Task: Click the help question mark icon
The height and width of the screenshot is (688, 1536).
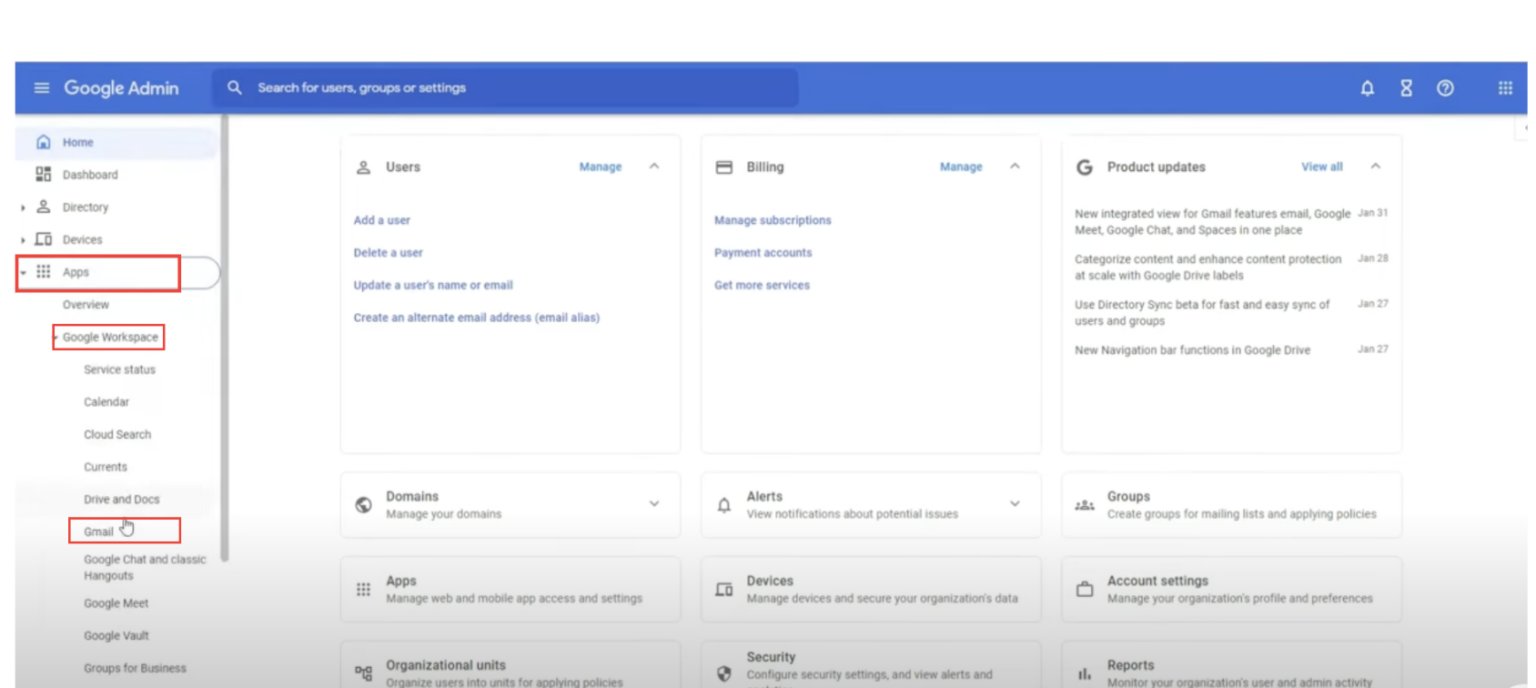Action: (x=1445, y=88)
